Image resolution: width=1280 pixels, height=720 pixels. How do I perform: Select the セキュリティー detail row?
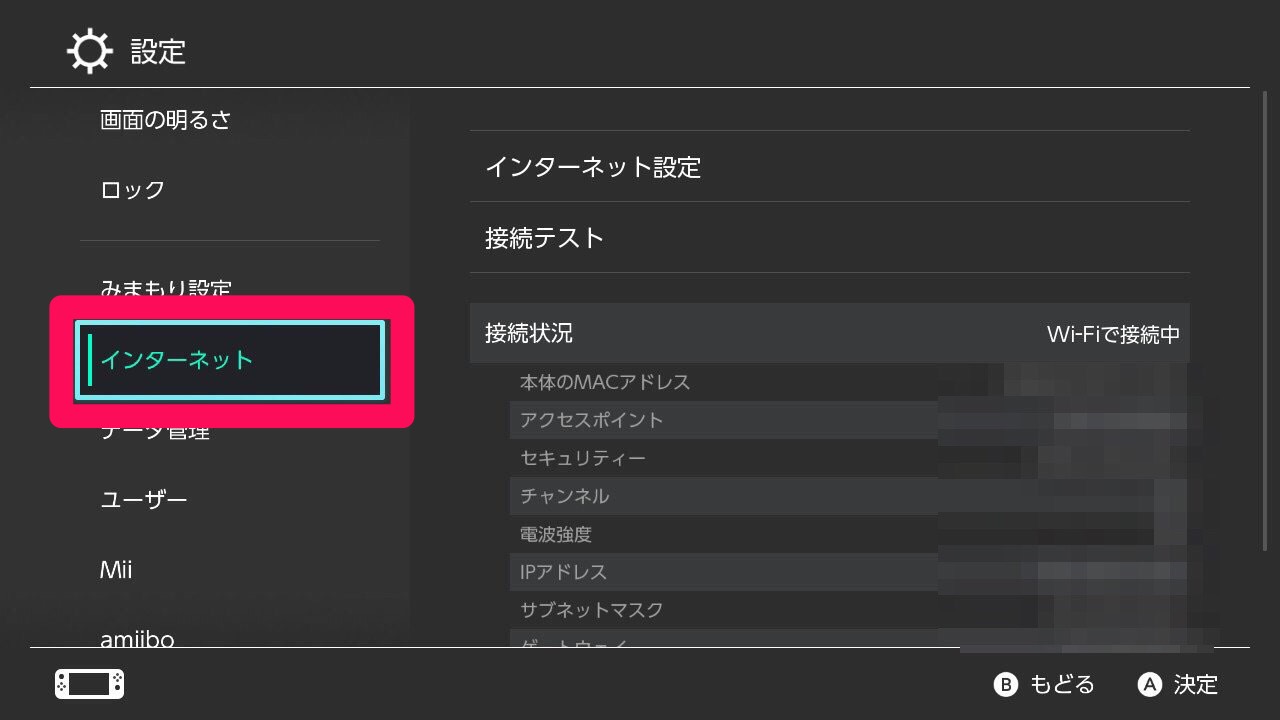pyautogui.click(x=577, y=458)
